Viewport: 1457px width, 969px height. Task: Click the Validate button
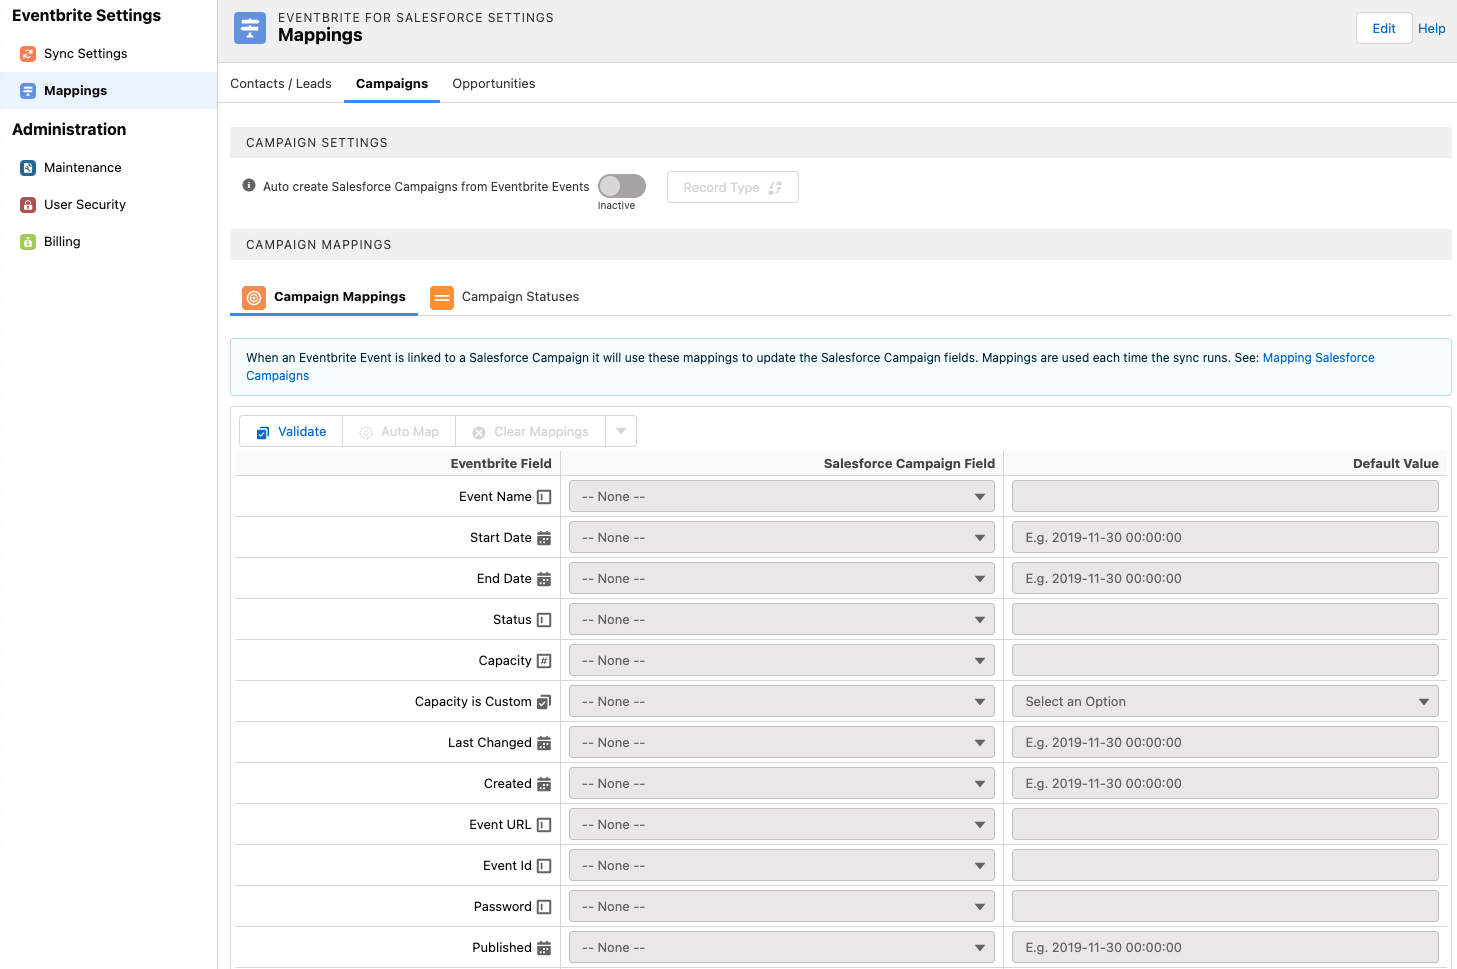291,431
